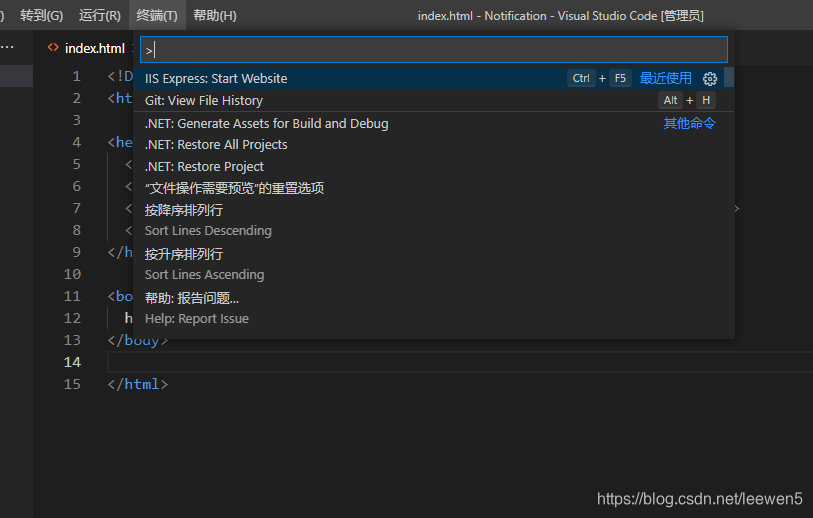Focus the command palette input box

point(433,50)
